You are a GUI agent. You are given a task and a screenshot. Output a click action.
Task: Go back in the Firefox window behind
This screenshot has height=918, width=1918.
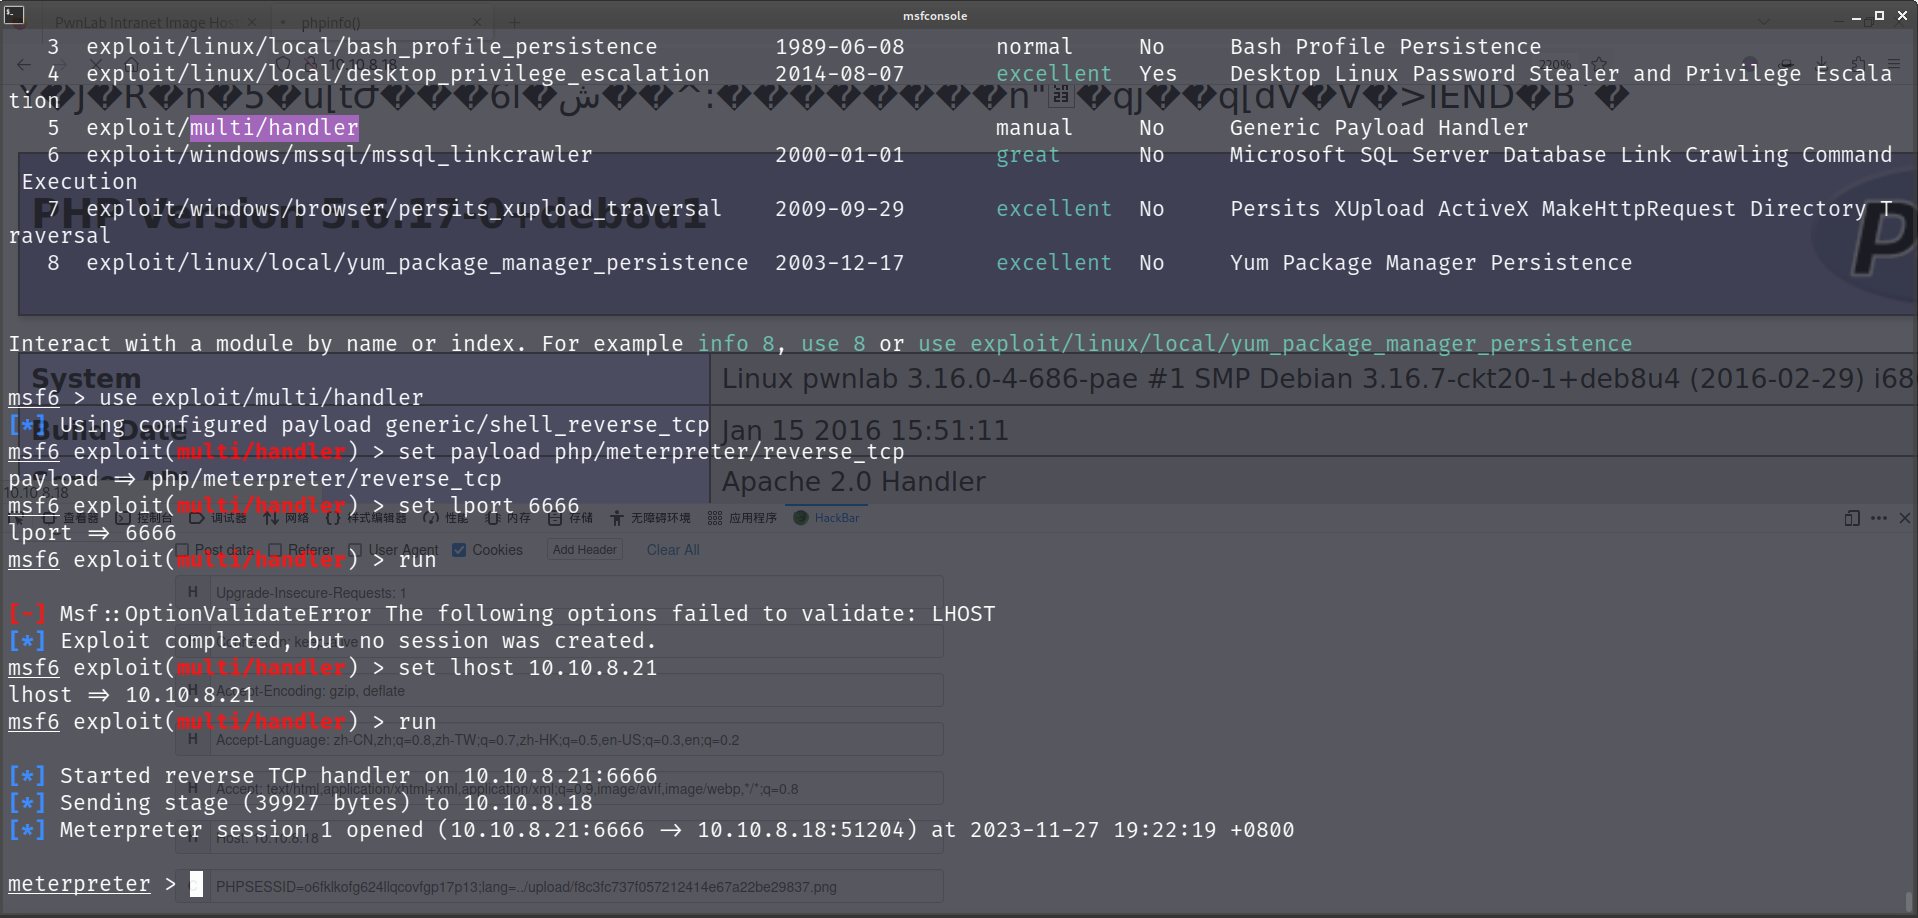tap(24, 65)
